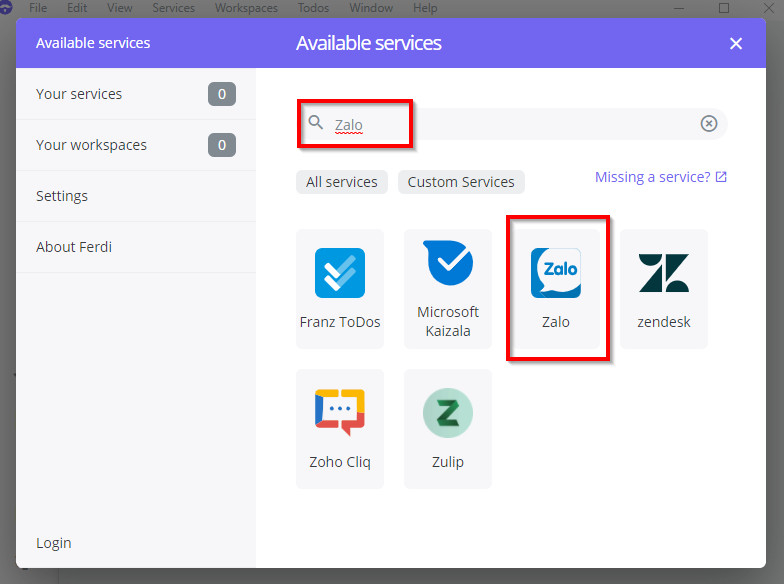Maximize the Ferdi window
This screenshot has width=784, height=584.
pos(724,8)
